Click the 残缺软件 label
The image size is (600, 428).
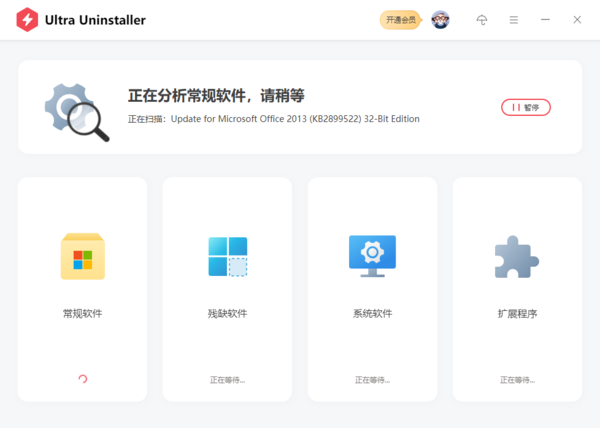click(227, 313)
